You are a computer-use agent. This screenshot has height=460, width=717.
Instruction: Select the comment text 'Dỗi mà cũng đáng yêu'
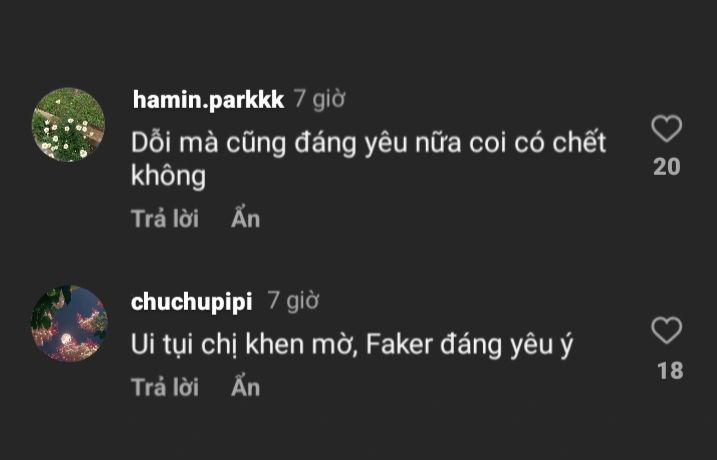click(269, 143)
